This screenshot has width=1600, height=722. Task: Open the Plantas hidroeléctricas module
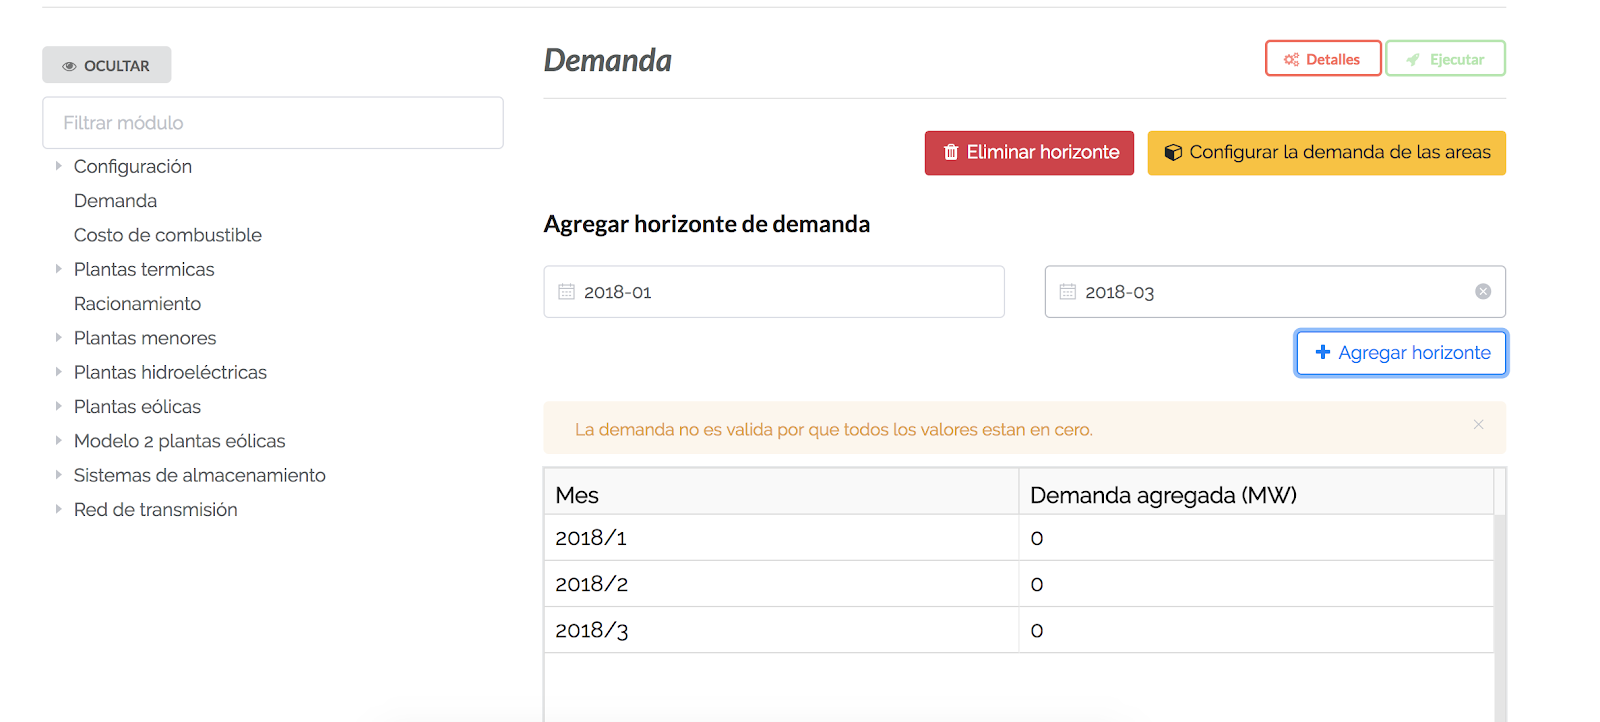point(170,372)
